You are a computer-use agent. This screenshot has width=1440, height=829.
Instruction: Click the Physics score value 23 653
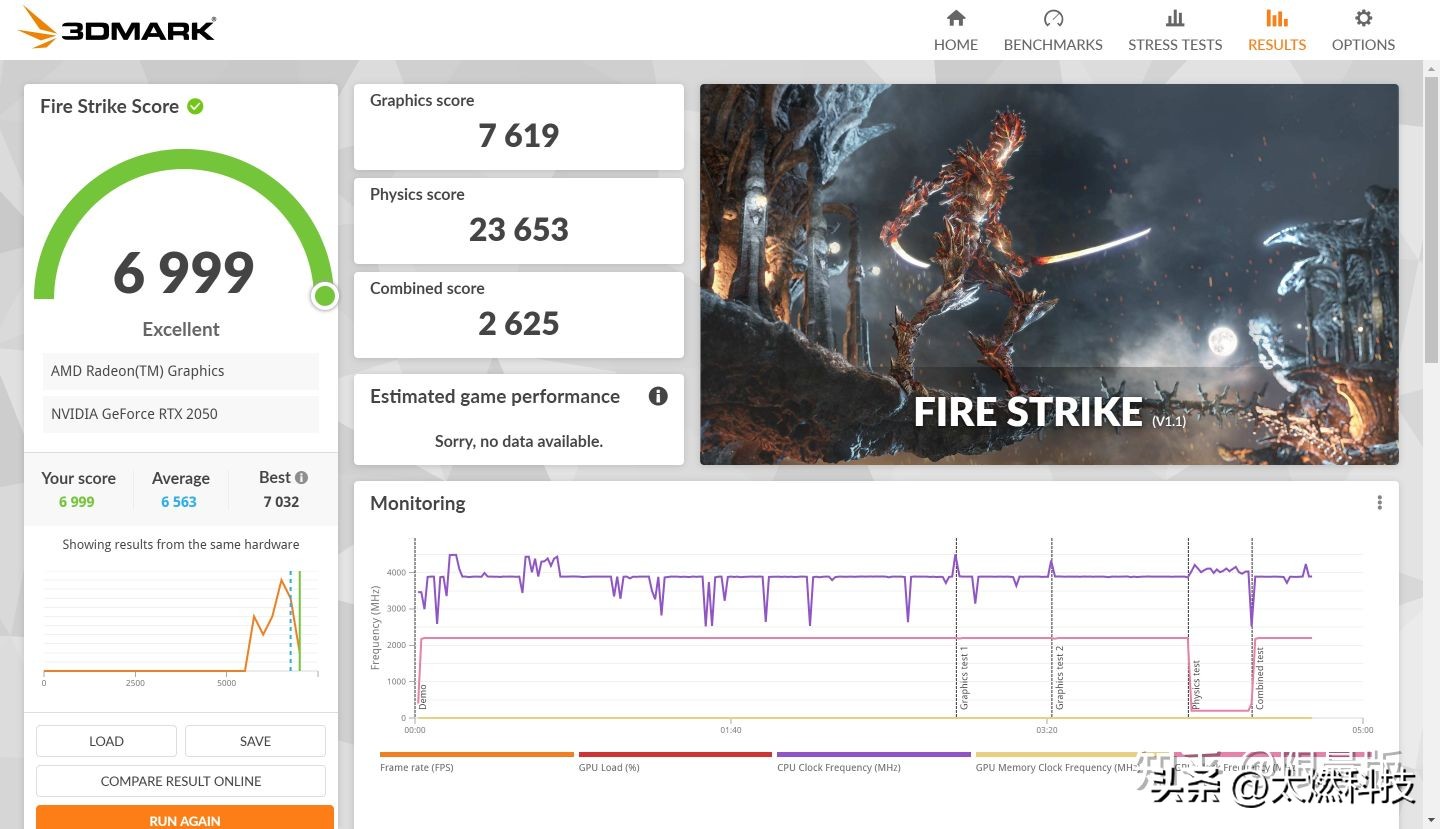point(518,229)
